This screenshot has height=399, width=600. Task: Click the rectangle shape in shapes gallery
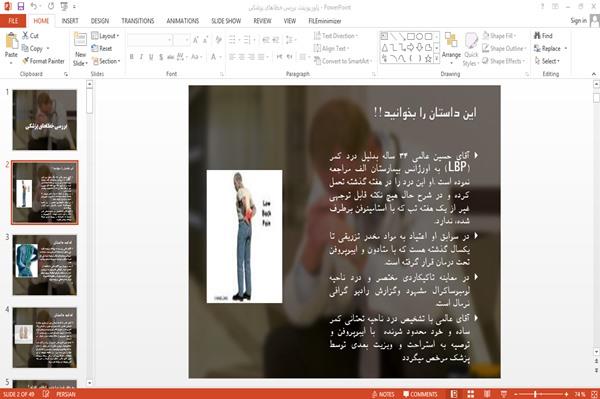(411, 37)
